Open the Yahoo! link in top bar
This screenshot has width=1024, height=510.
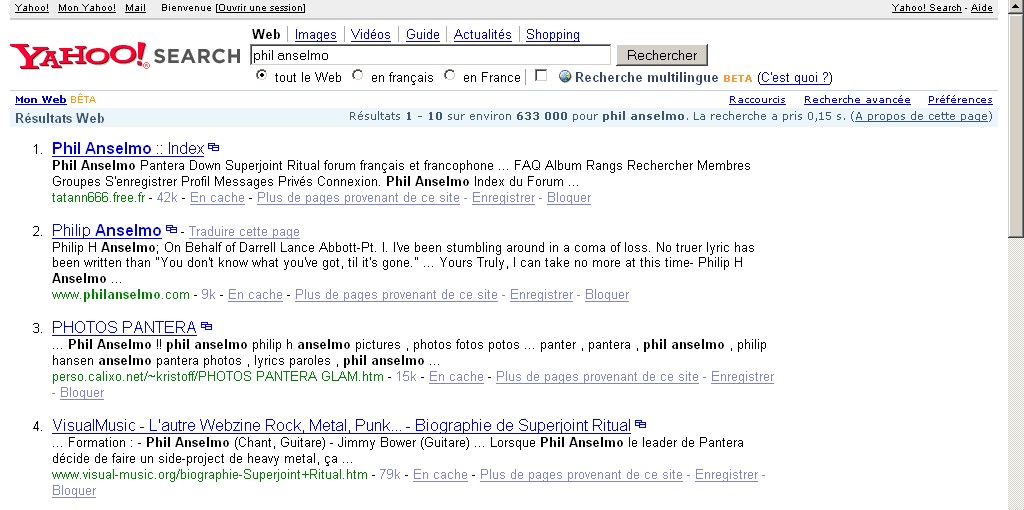(x=32, y=8)
